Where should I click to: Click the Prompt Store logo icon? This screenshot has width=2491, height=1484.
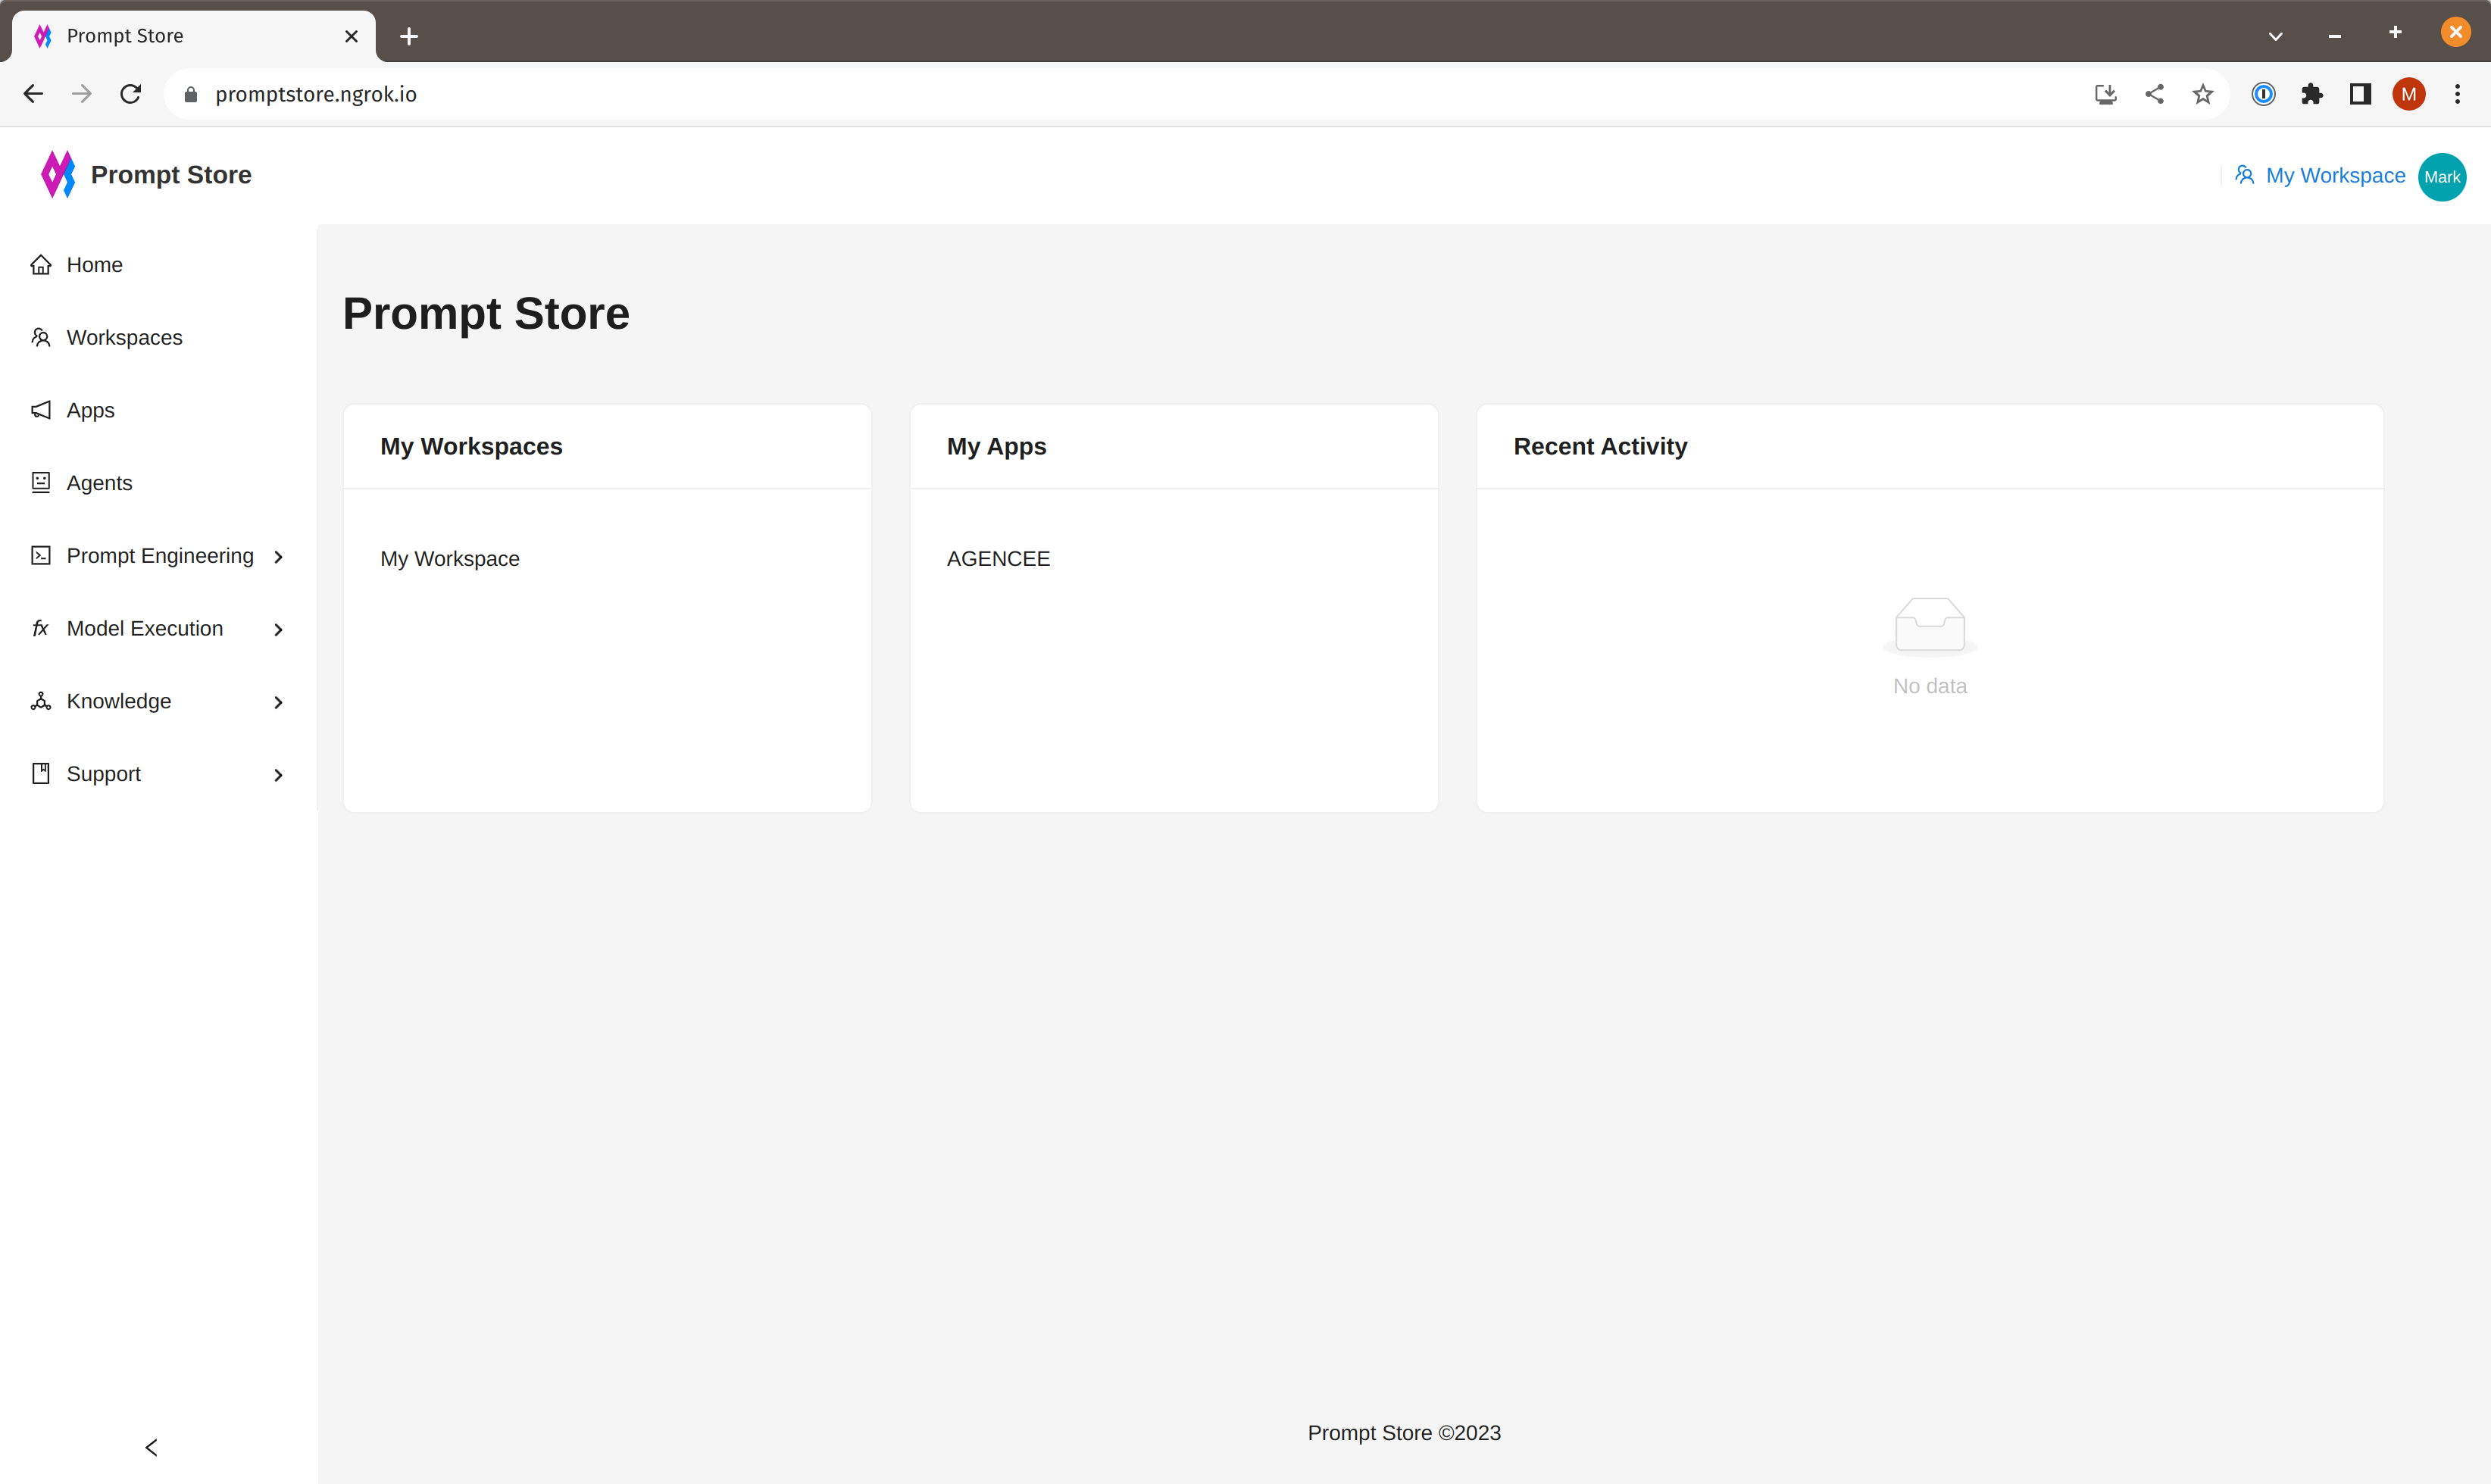point(58,175)
